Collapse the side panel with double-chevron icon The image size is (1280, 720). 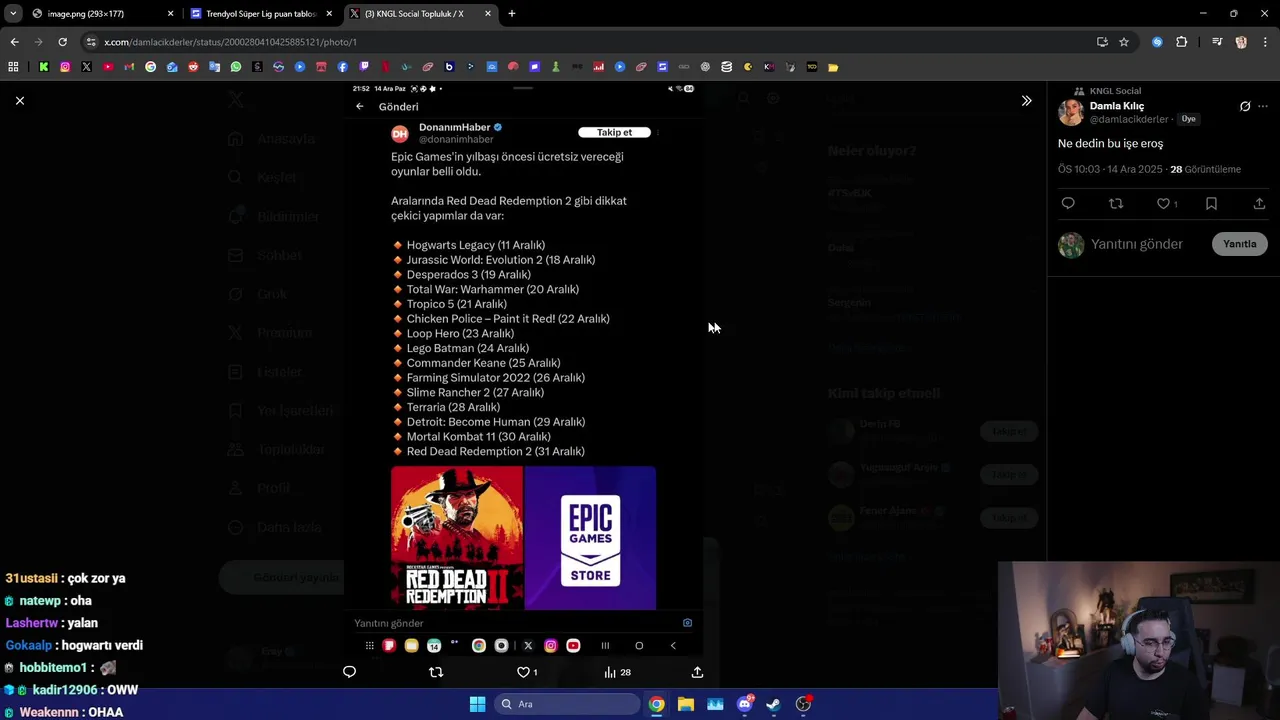pos(1026,101)
